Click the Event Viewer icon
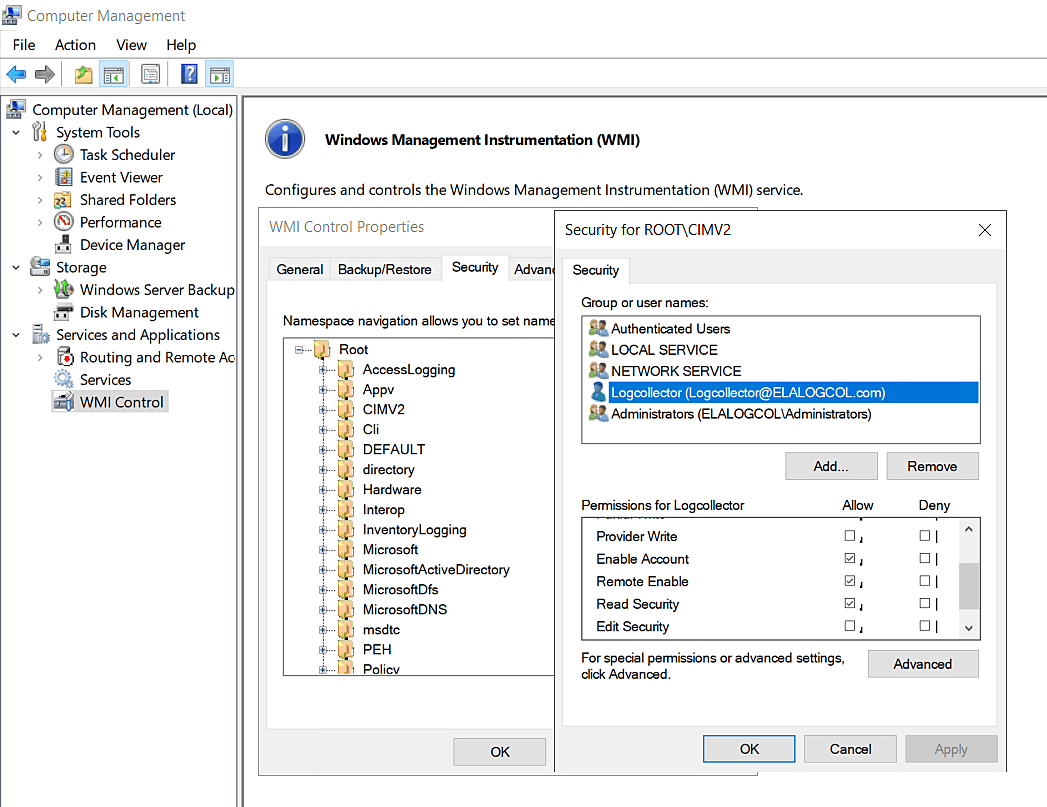Viewport: 1047px width, 807px height. point(63,178)
